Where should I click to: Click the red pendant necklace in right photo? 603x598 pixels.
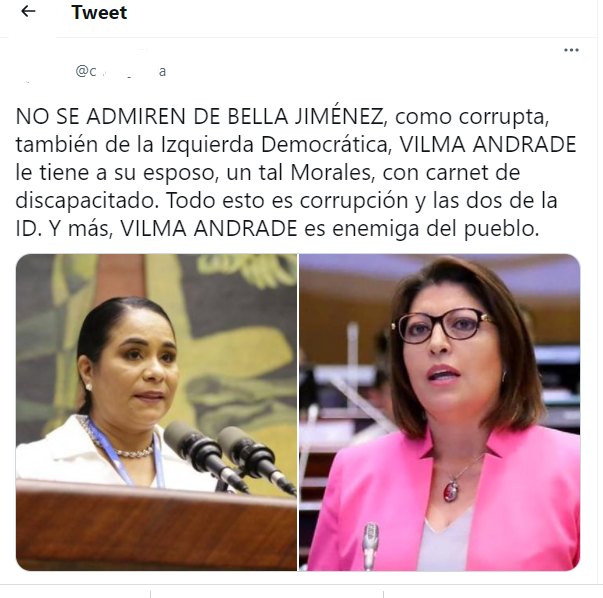coord(451,491)
